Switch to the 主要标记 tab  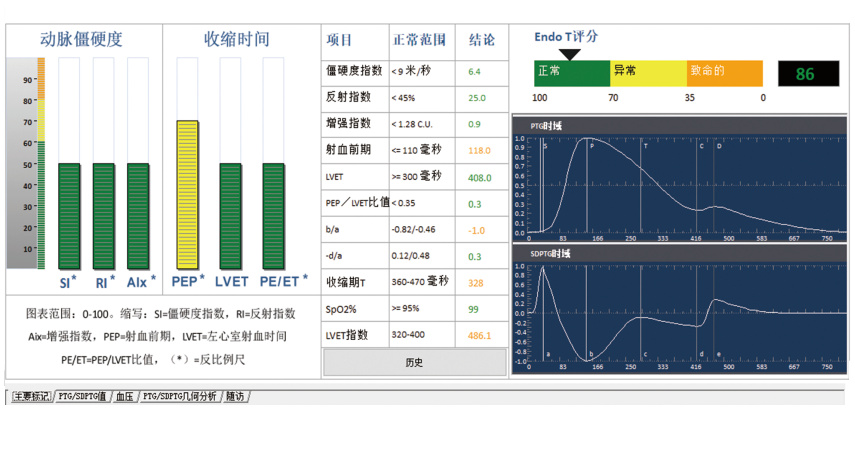(x=30, y=397)
